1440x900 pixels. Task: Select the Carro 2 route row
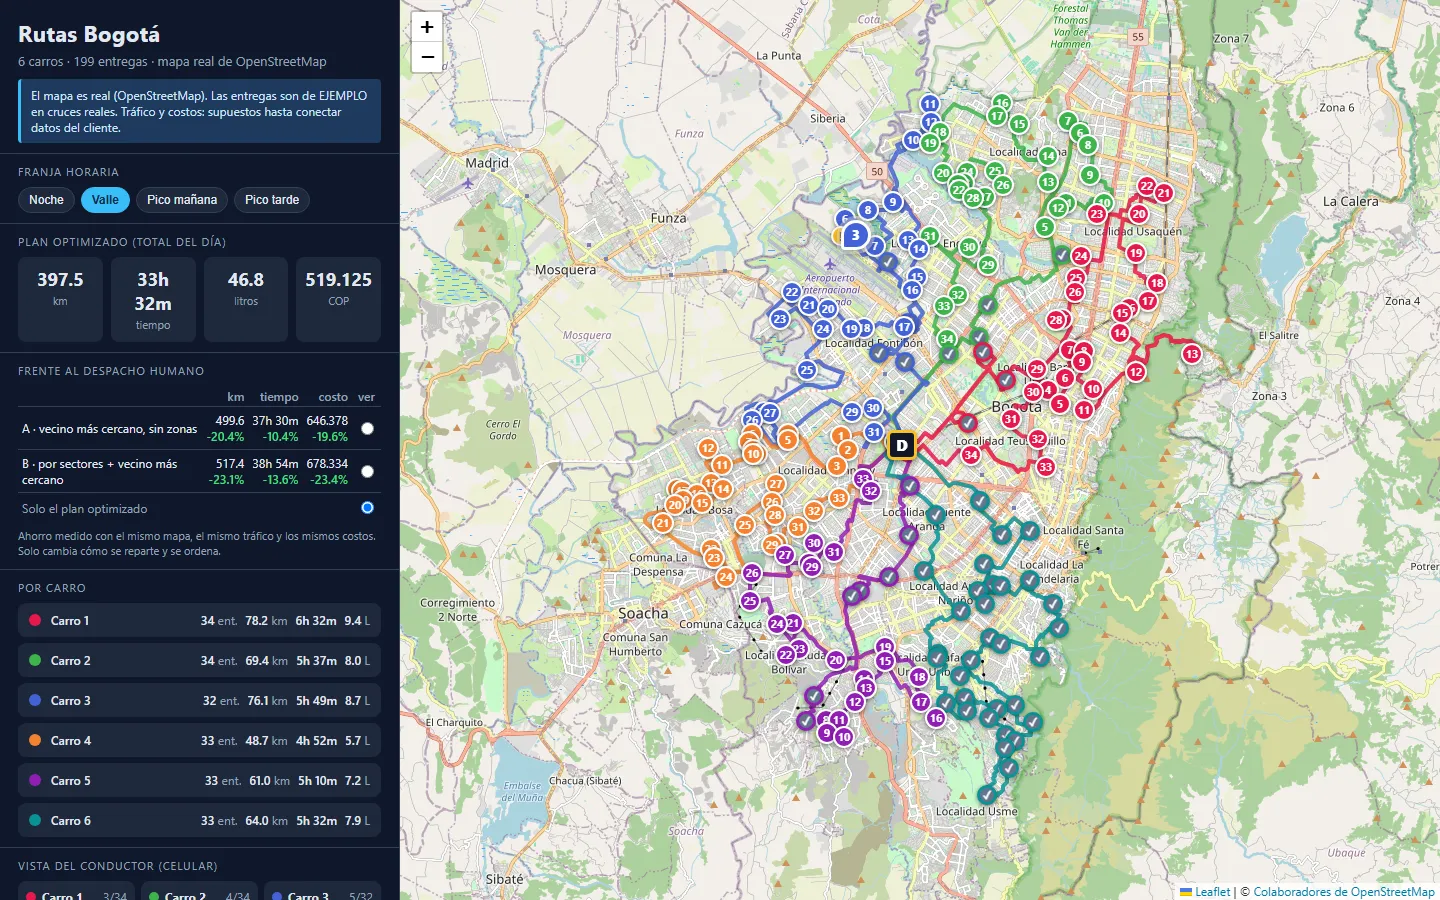199,660
